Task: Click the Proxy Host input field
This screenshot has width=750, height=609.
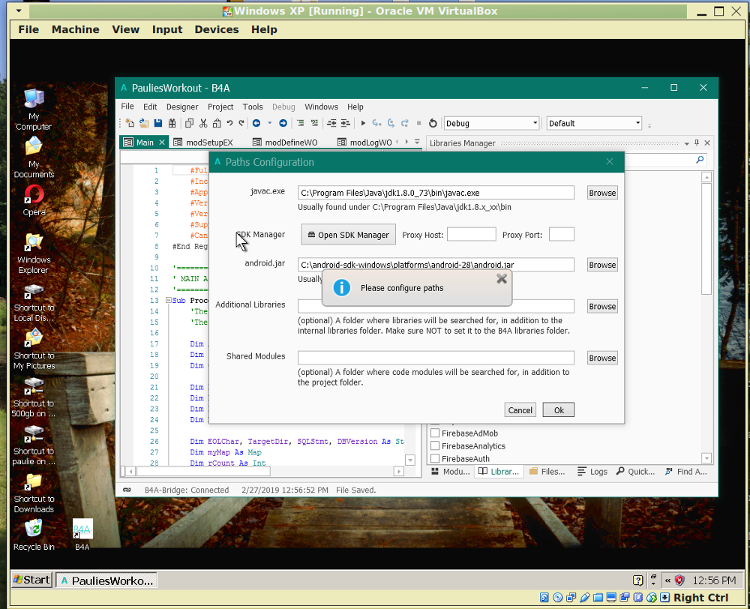Action: tap(470, 235)
